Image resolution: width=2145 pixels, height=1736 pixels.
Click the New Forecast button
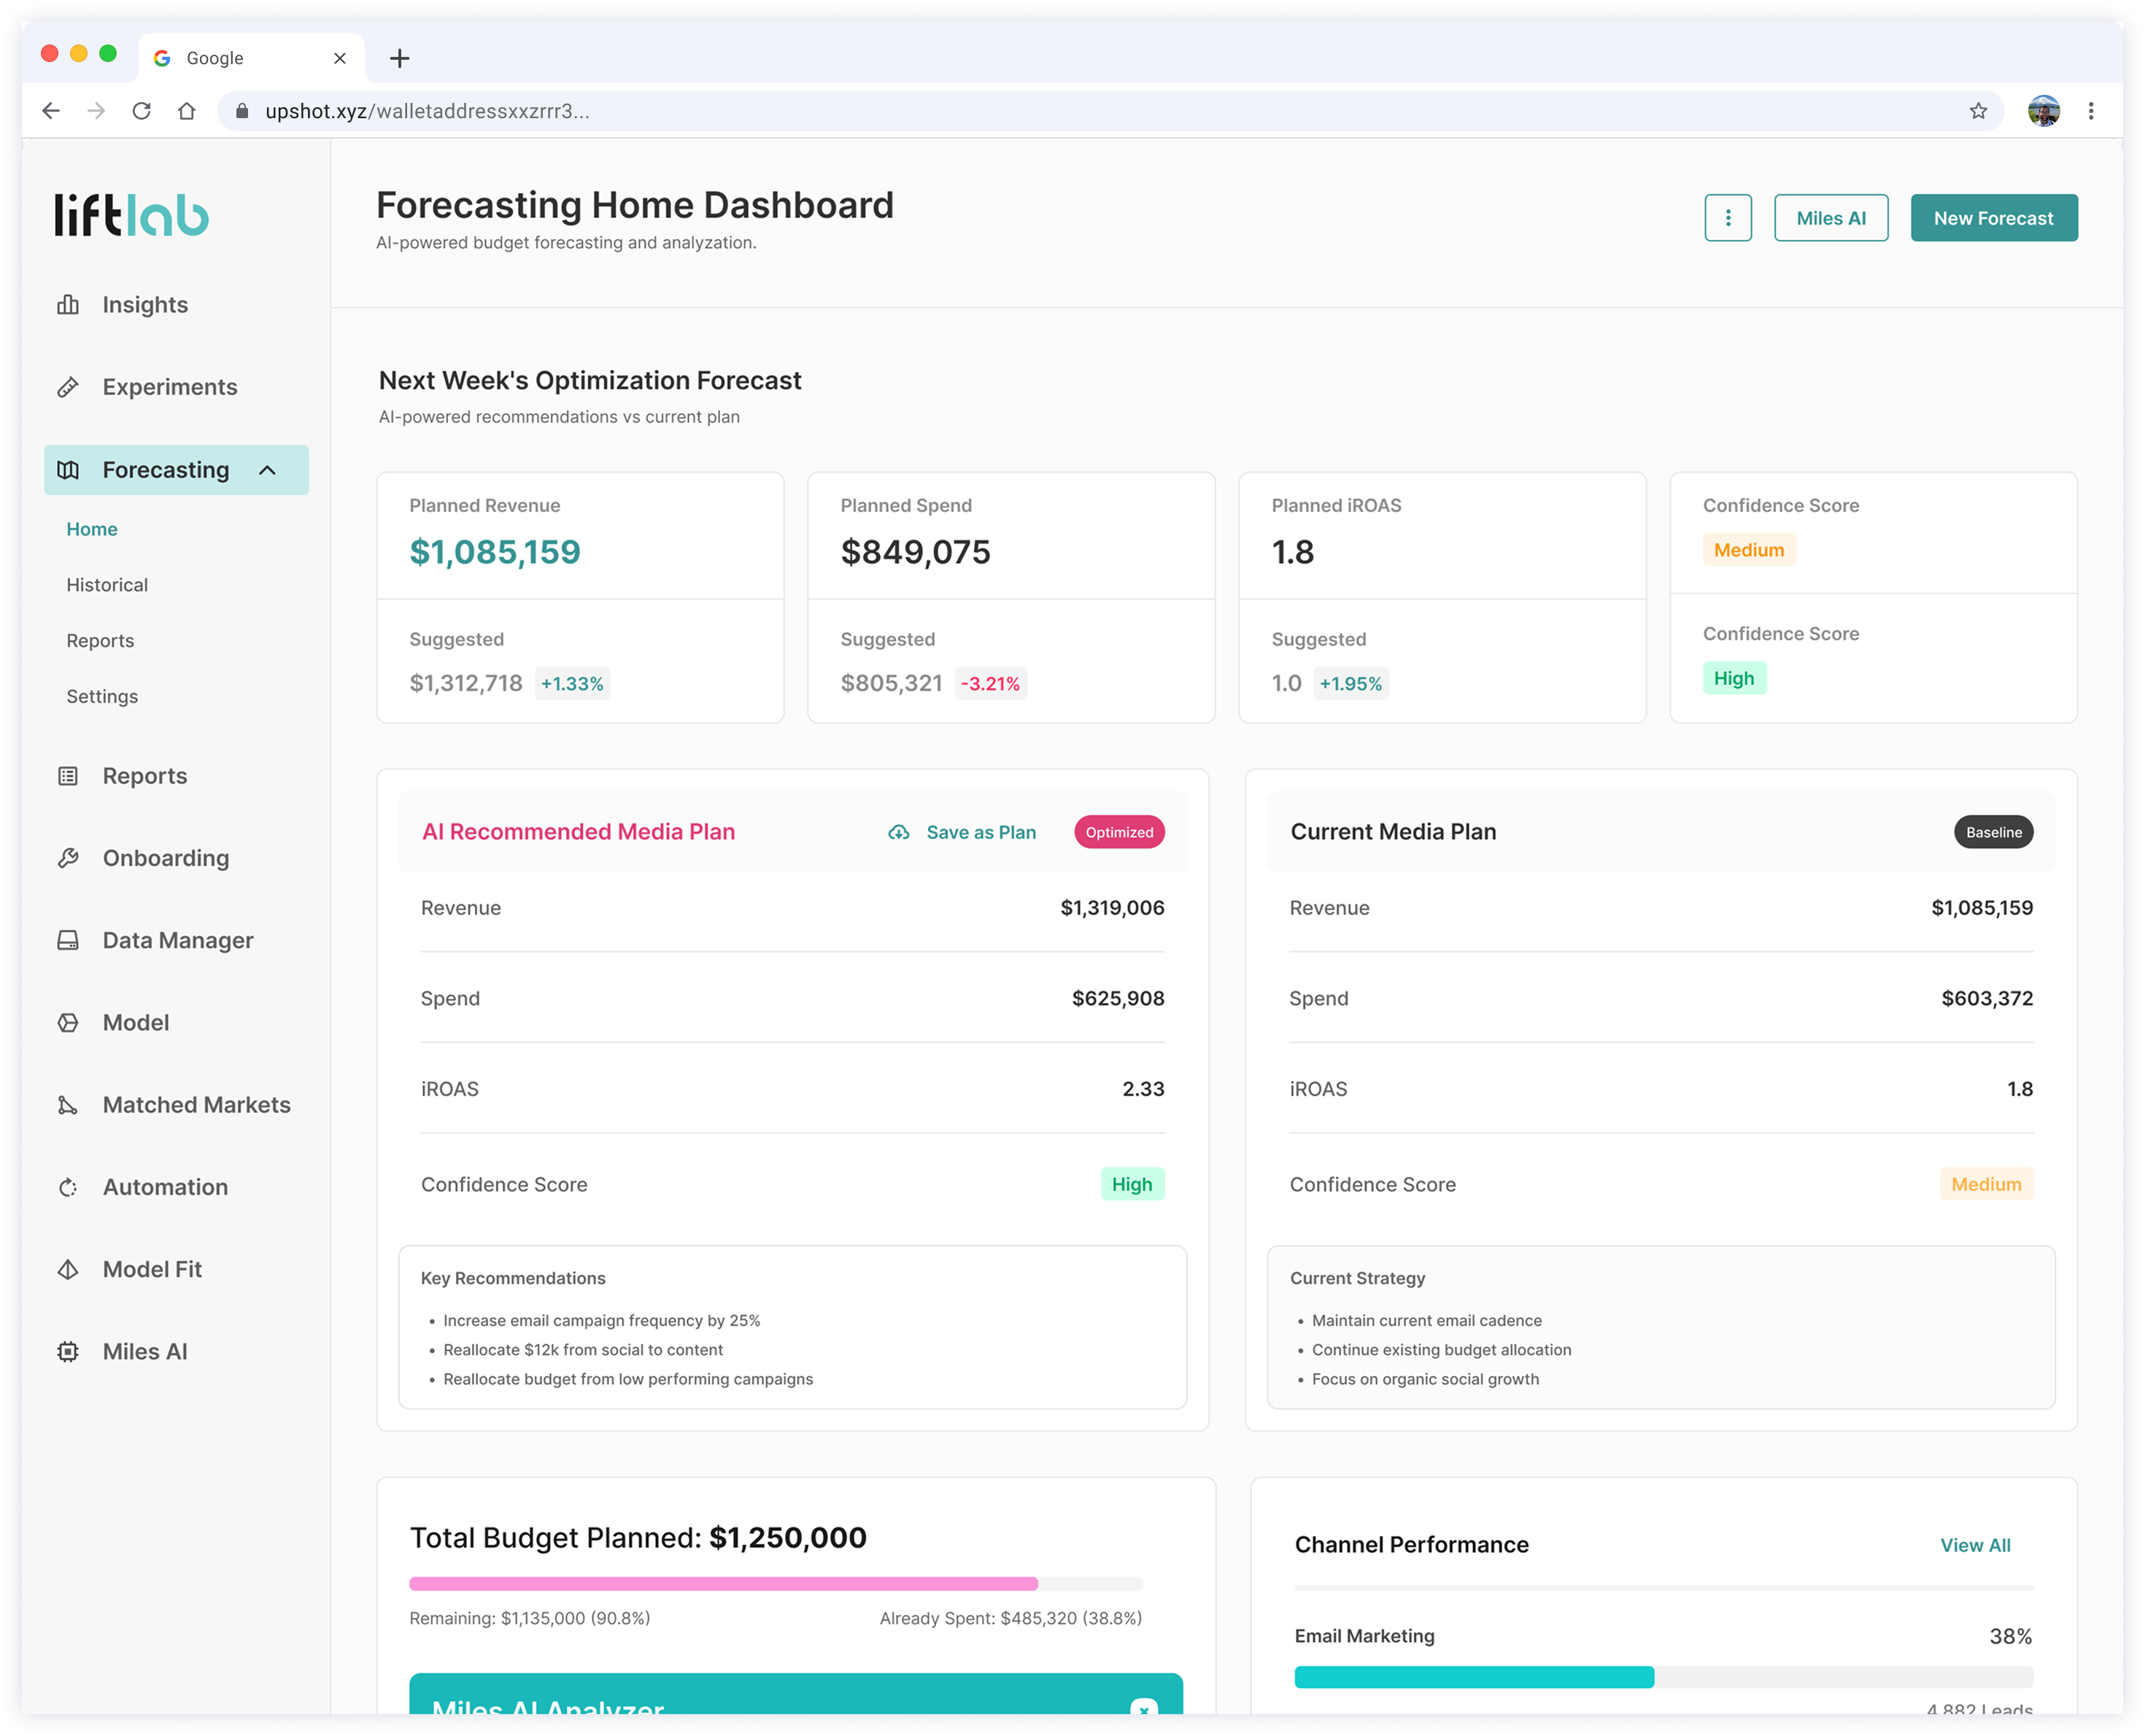[x=1993, y=218]
